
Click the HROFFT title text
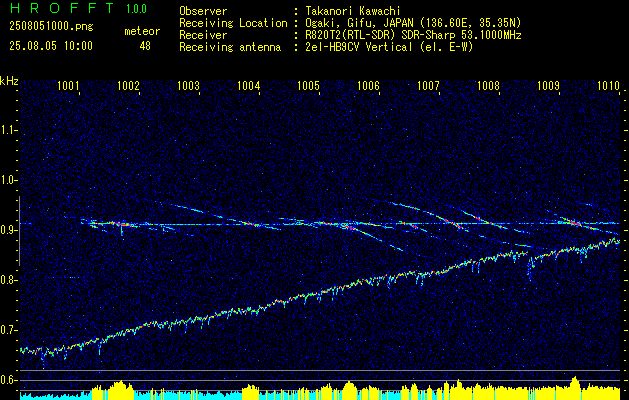point(62,8)
